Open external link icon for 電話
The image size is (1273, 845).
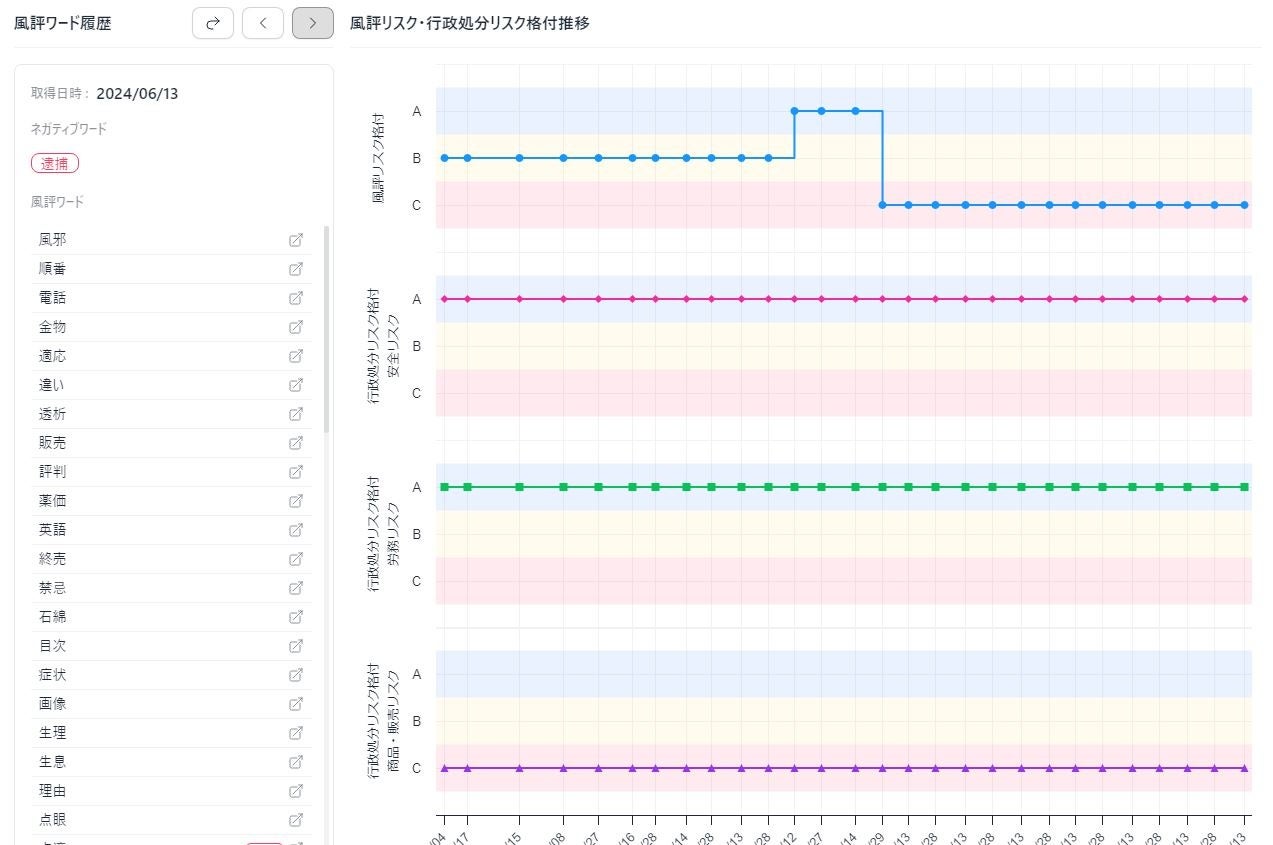296,298
